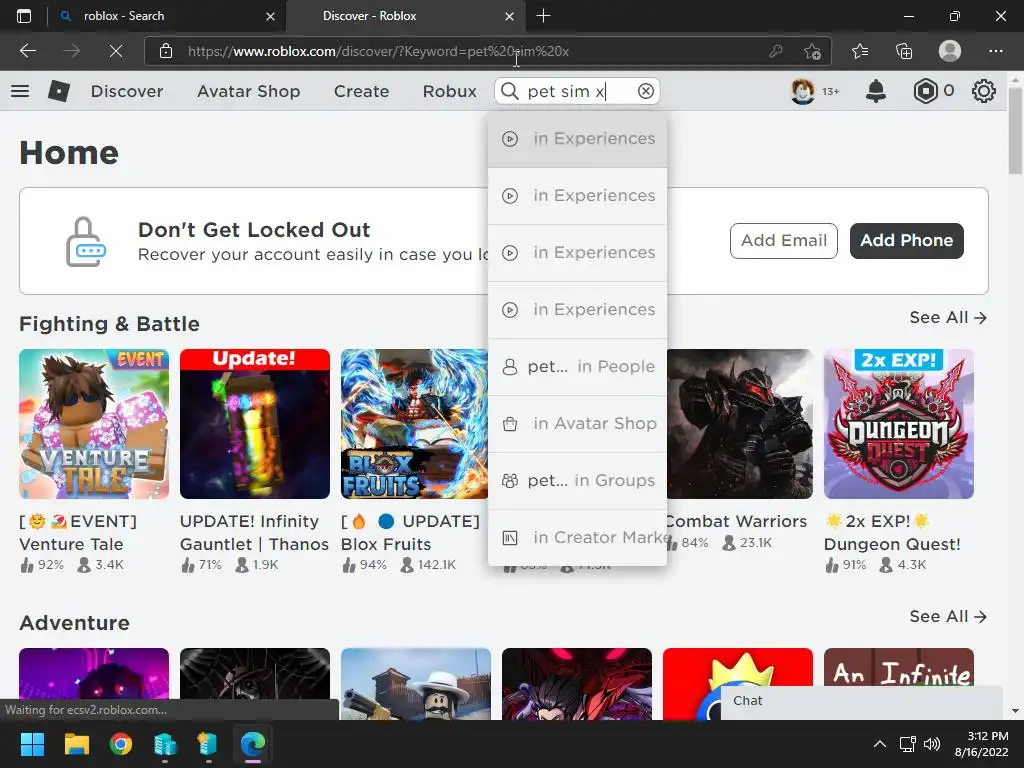Open Venture Tale game thumbnail
Screen dimensions: 1024x768
[x=94, y=424]
